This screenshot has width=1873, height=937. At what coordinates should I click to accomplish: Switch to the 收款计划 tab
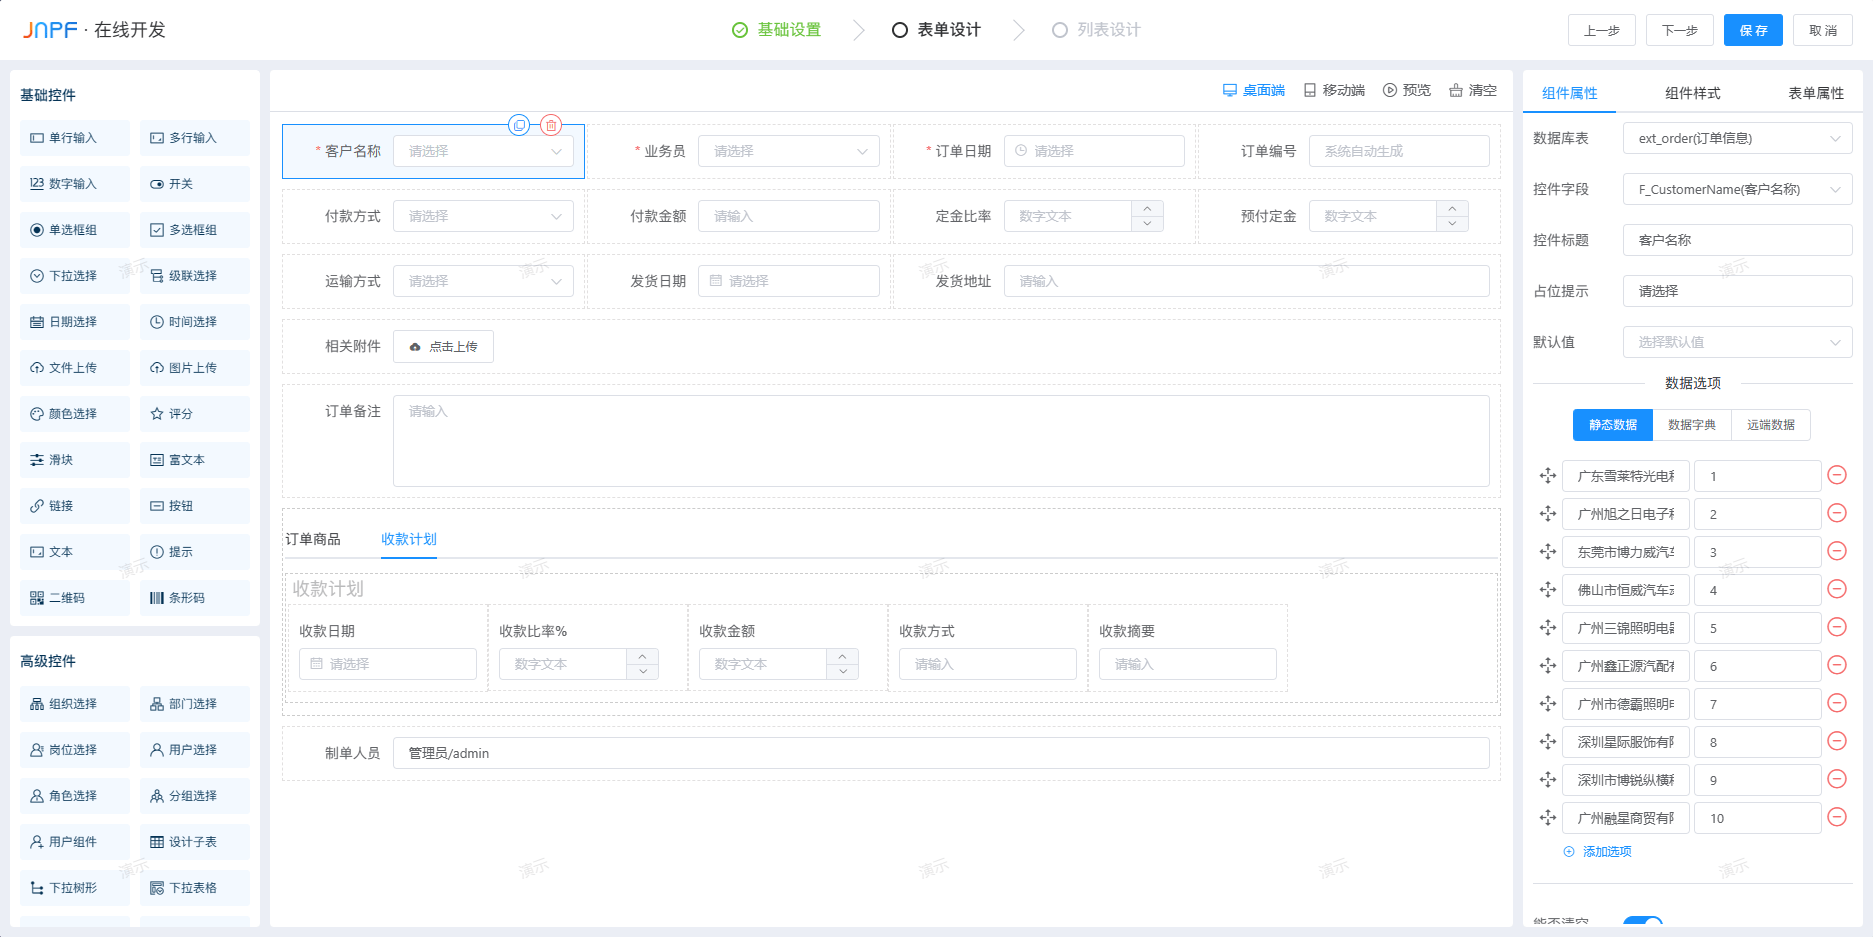pyautogui.click(x=409, y=539)
